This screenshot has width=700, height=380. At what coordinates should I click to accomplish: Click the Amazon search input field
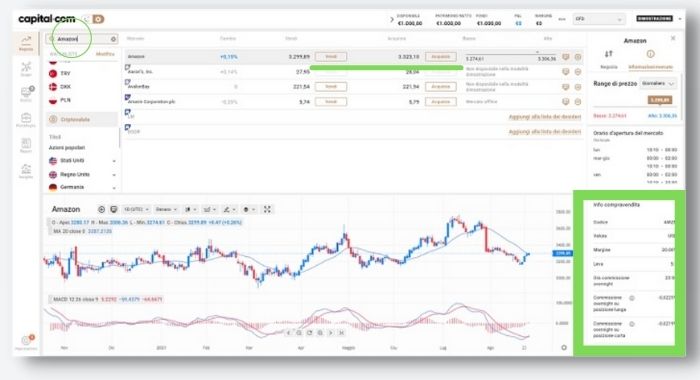pyautogui.click(x=82, y=39)
